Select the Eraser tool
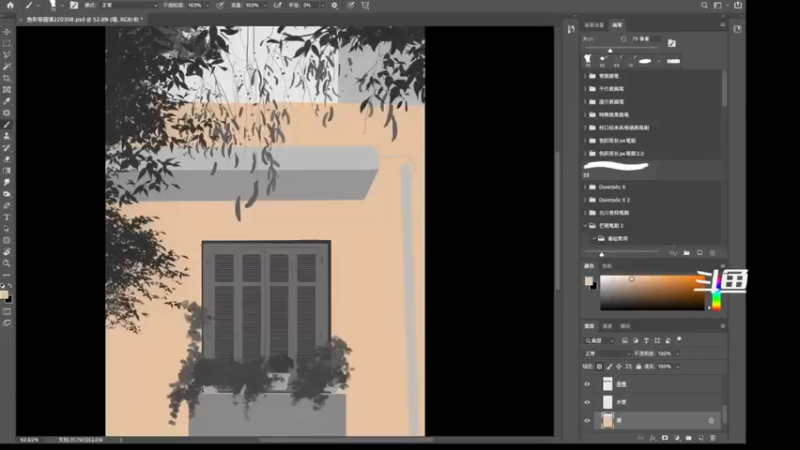Screen dimensions: 800x450 point(7,160)
